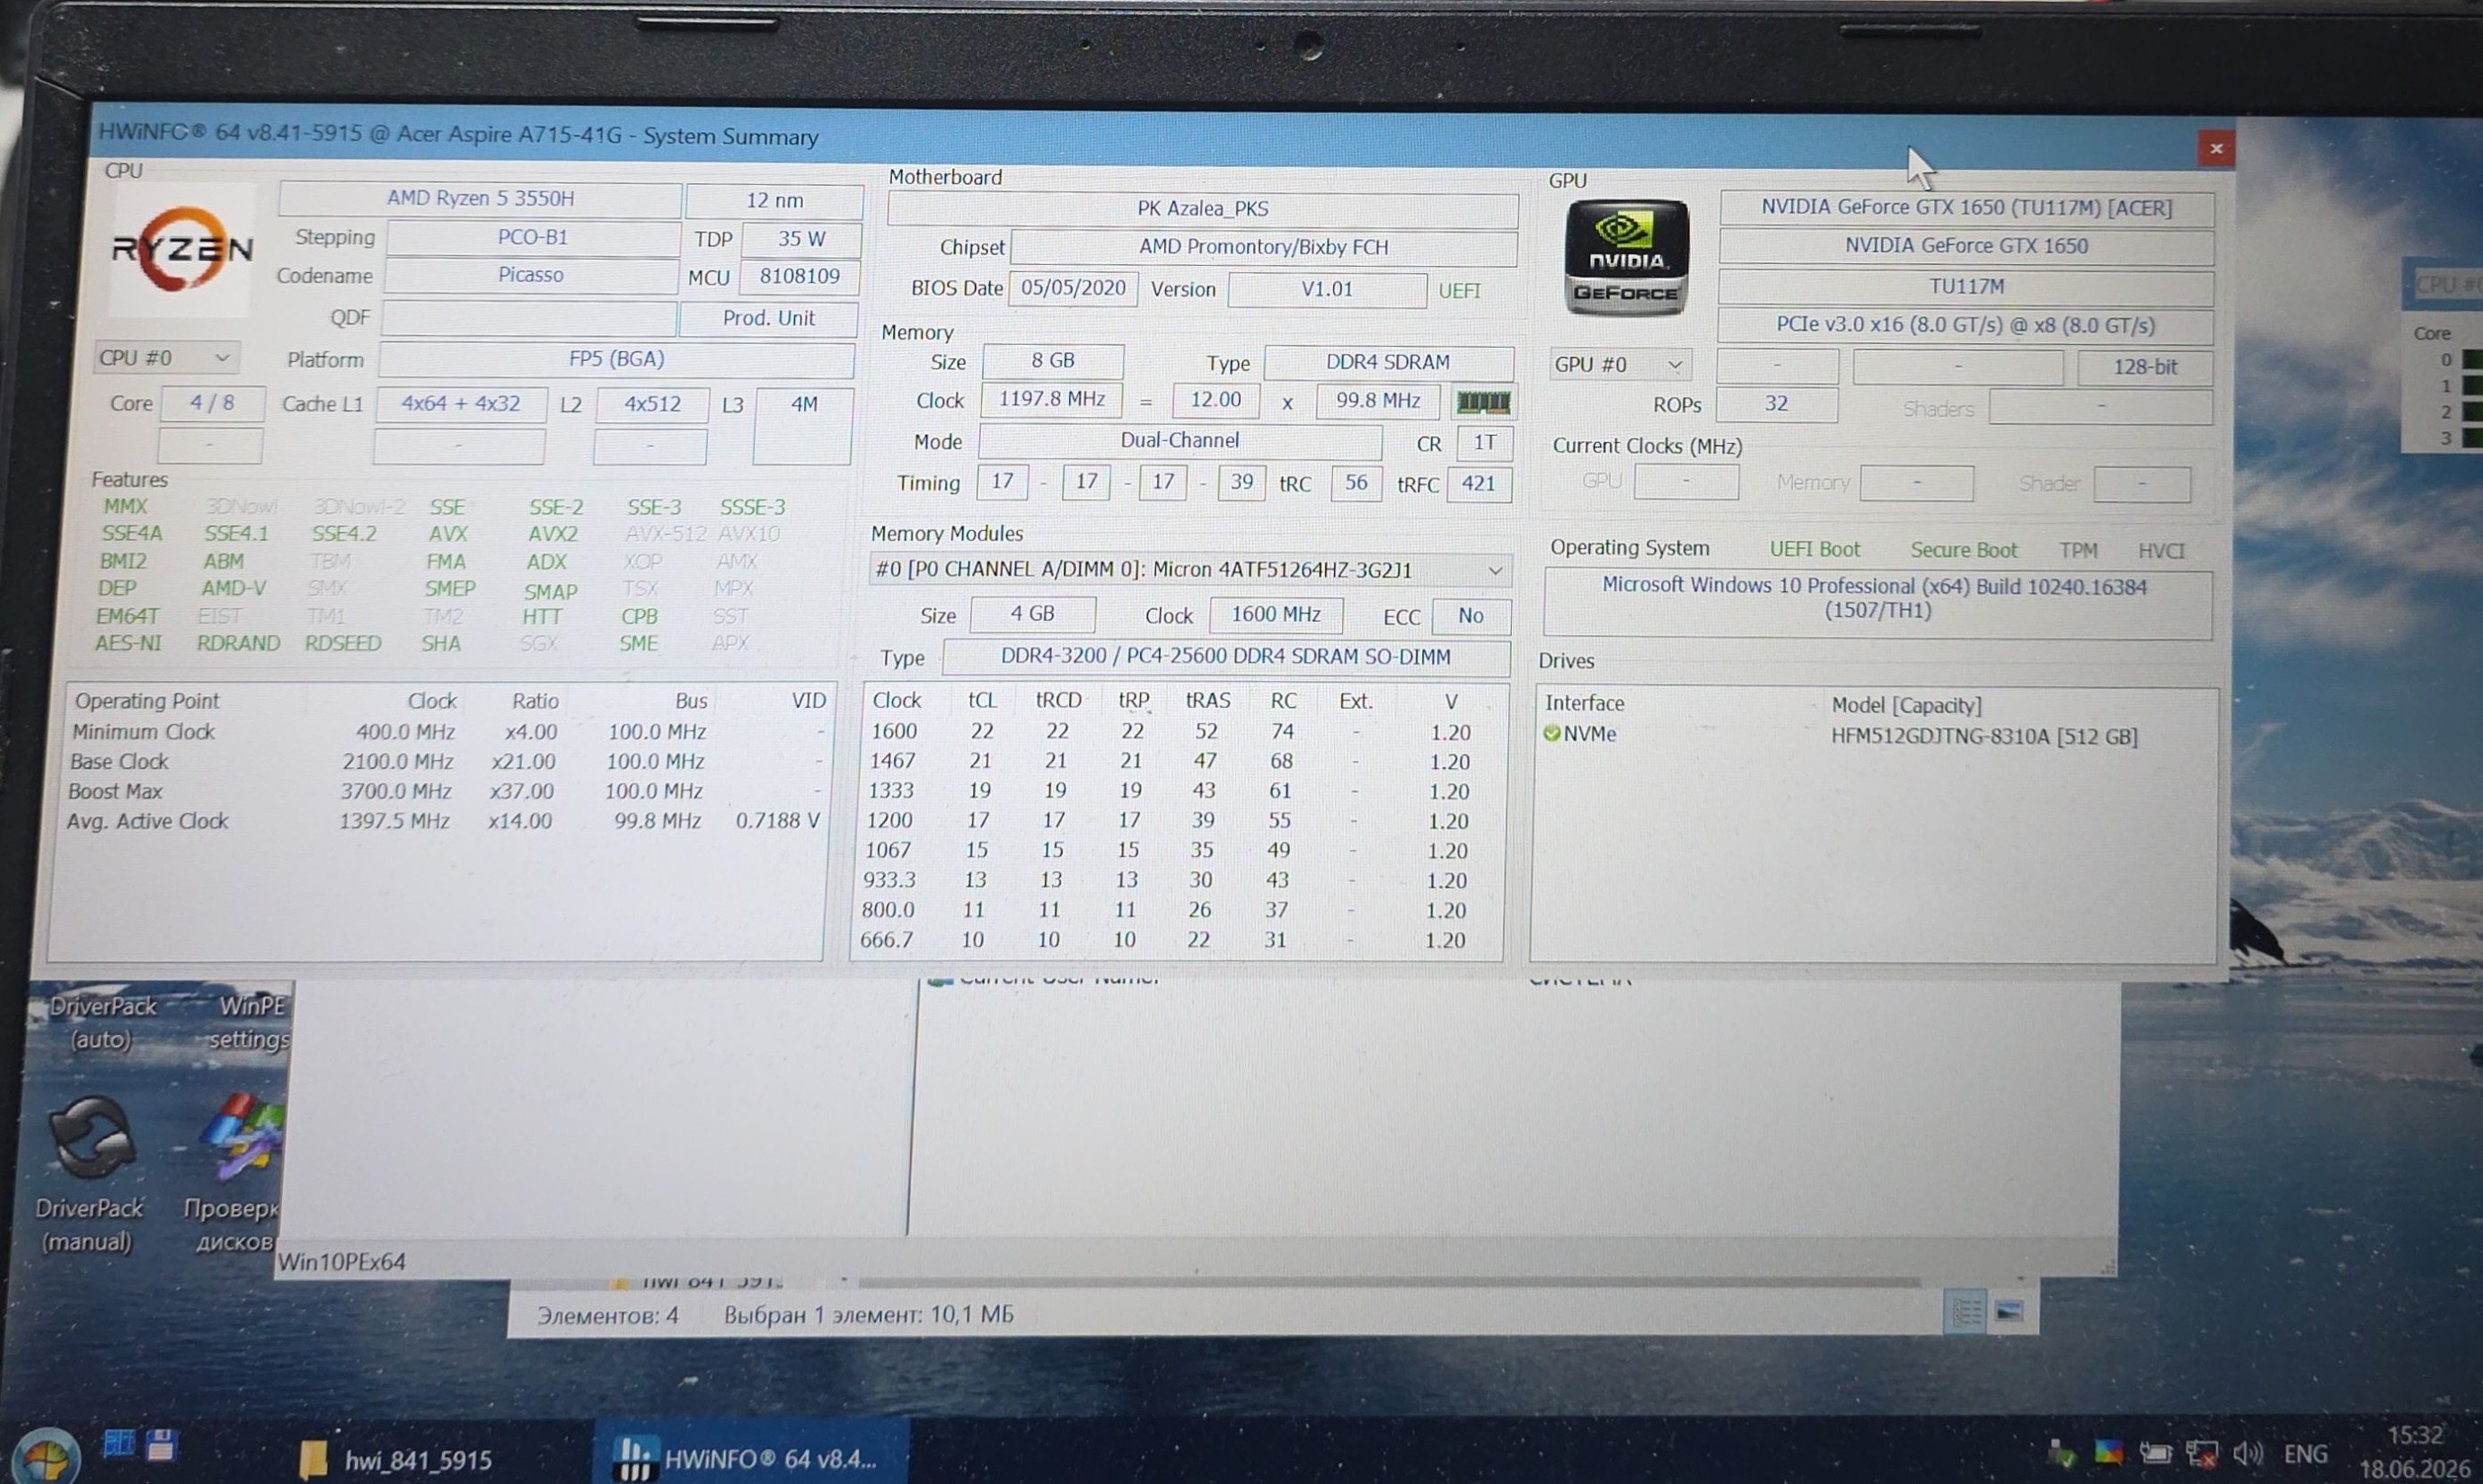The height and width of the screenshot is (1484, 2483).
Task: Click the 4 / 8 core count field
Action: click(x=212, y=404)
